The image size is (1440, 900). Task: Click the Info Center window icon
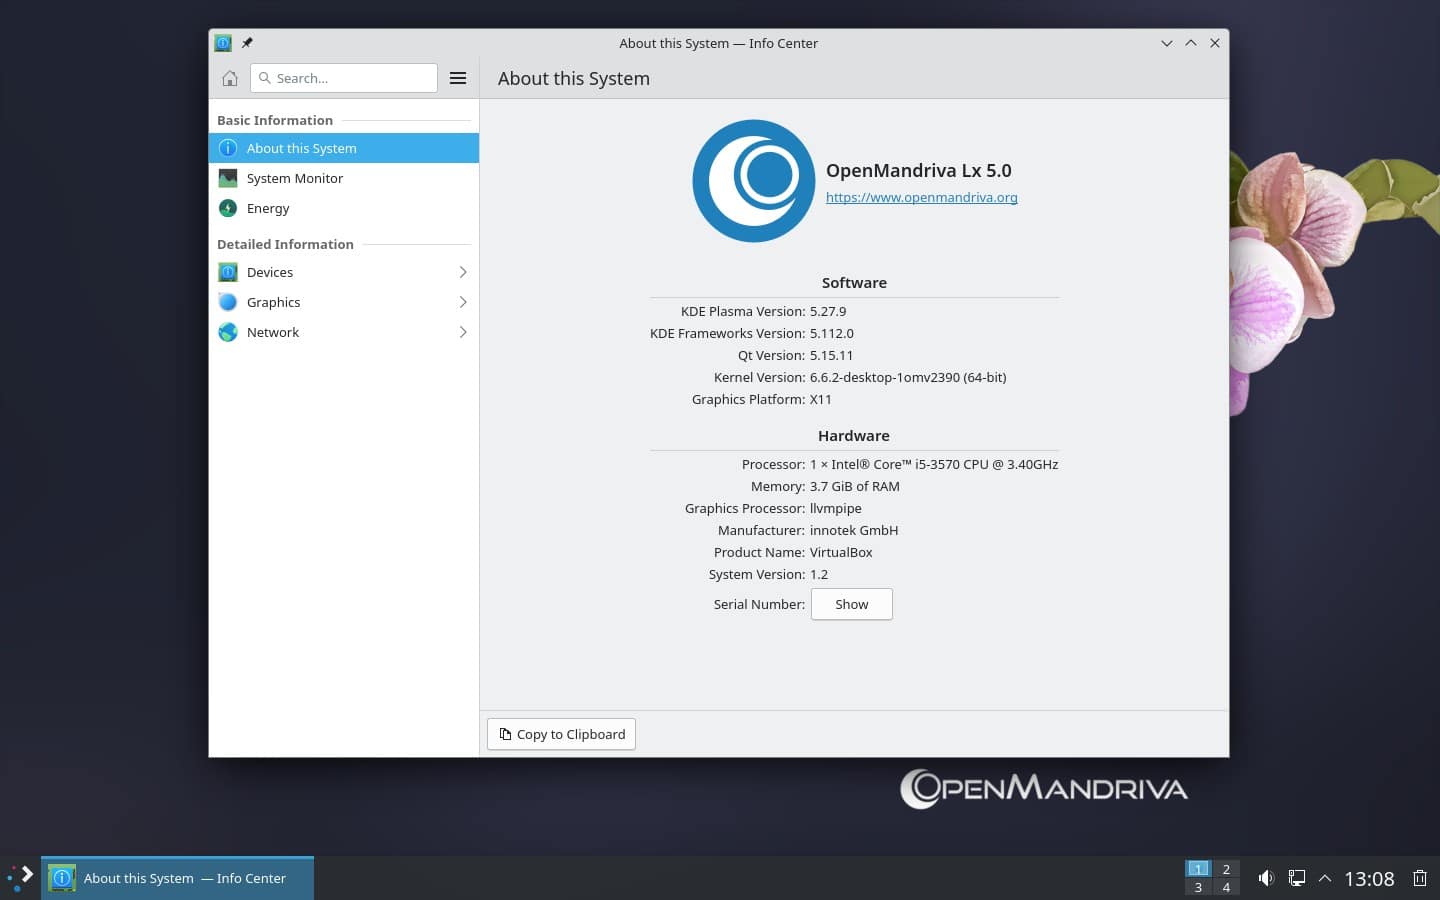click(x=222, y=43)
